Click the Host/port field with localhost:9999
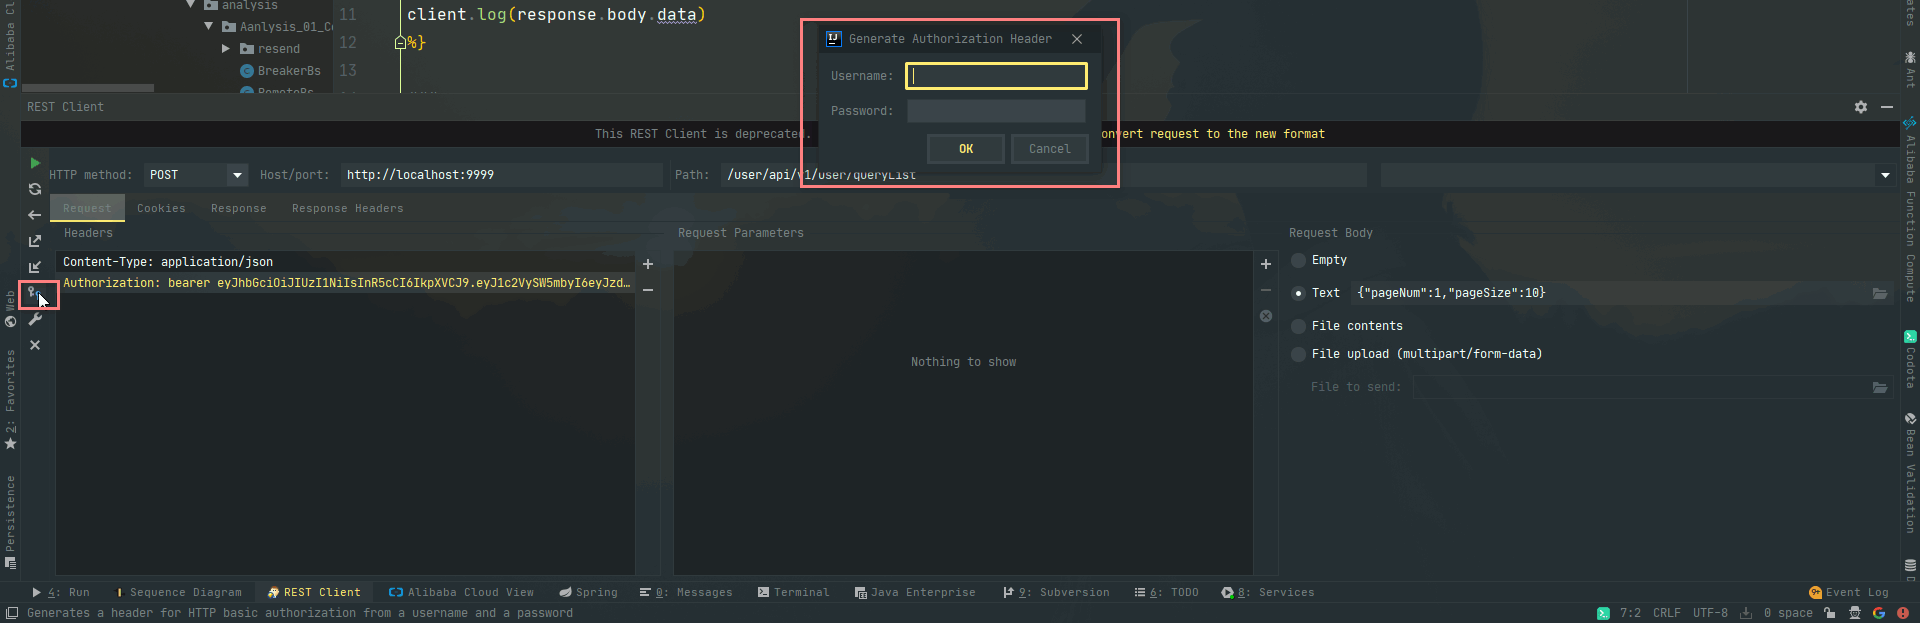 click(501, 175)
